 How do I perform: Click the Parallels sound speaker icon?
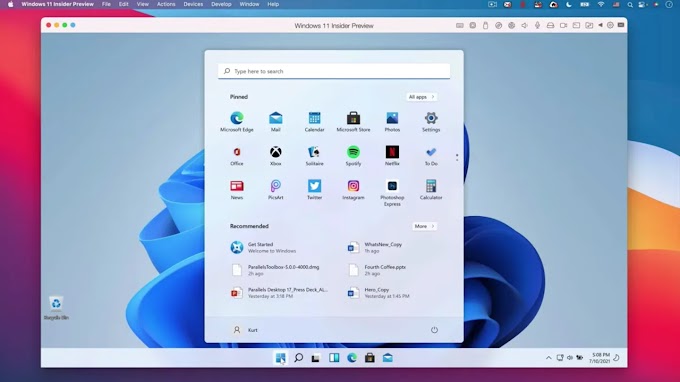(x=524, y=26)
